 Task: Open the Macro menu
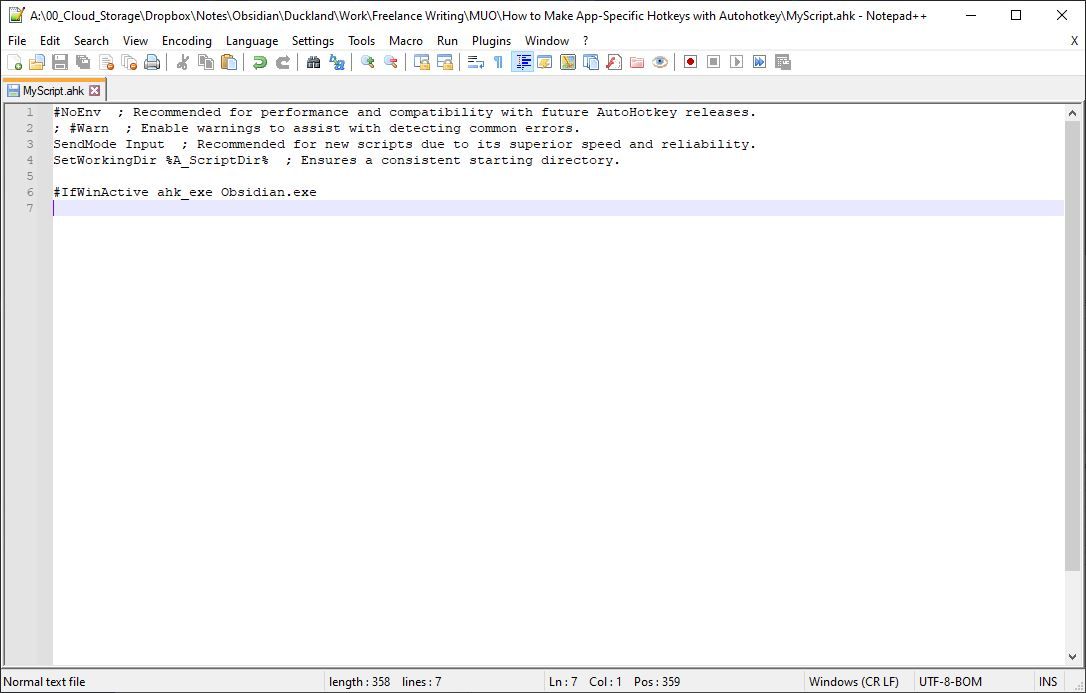(x=406, y=41)
